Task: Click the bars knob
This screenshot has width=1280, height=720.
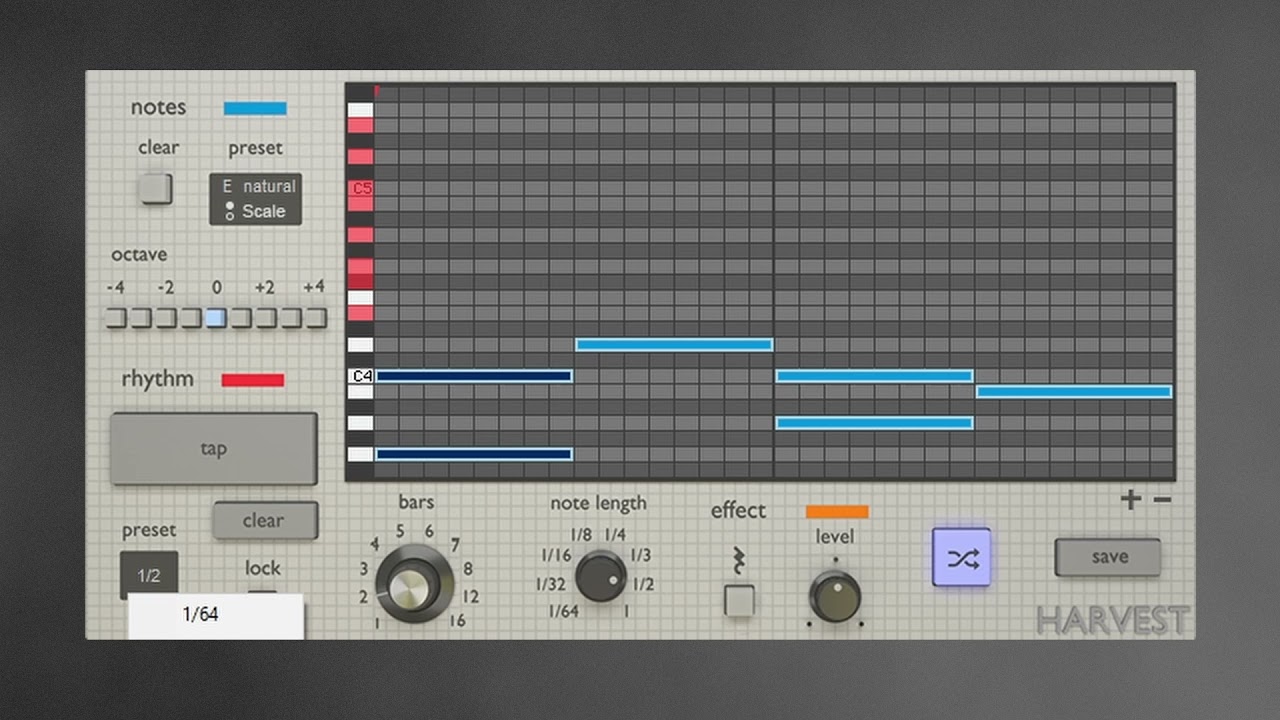Action: [x=414, y=583]
